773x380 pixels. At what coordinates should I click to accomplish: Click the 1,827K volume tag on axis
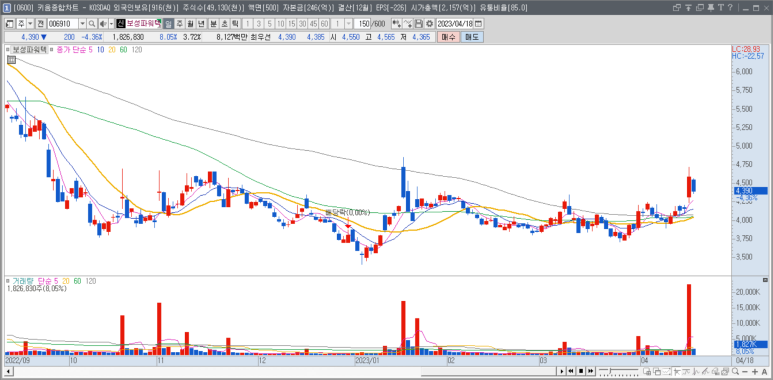coord(750,344)
